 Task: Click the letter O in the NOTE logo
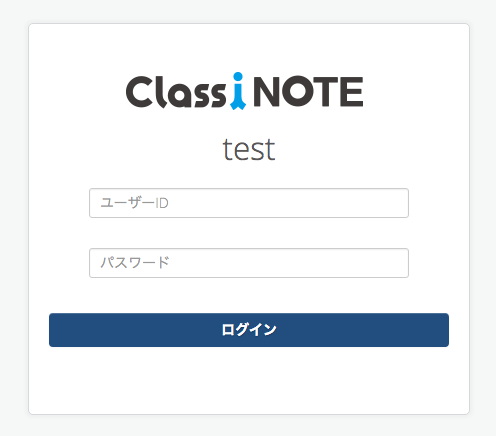pyautogui.click(x=297, y=91)
